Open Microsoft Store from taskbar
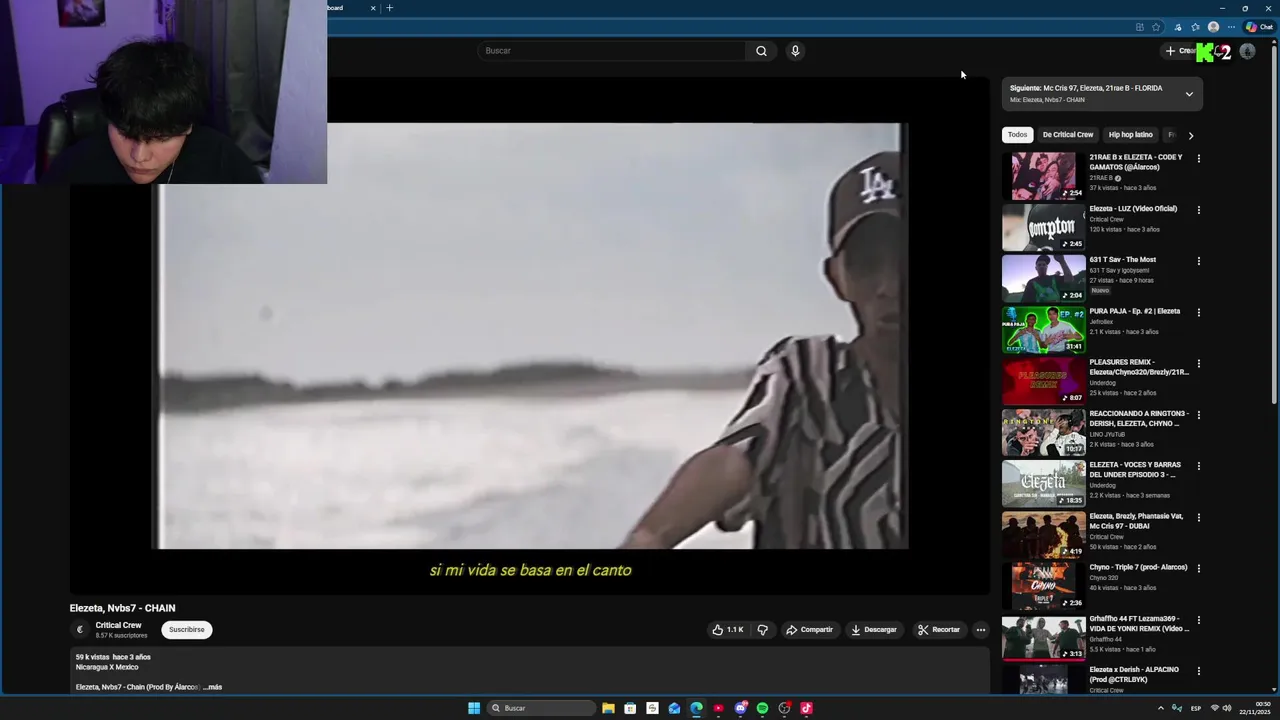 point(630,708)
